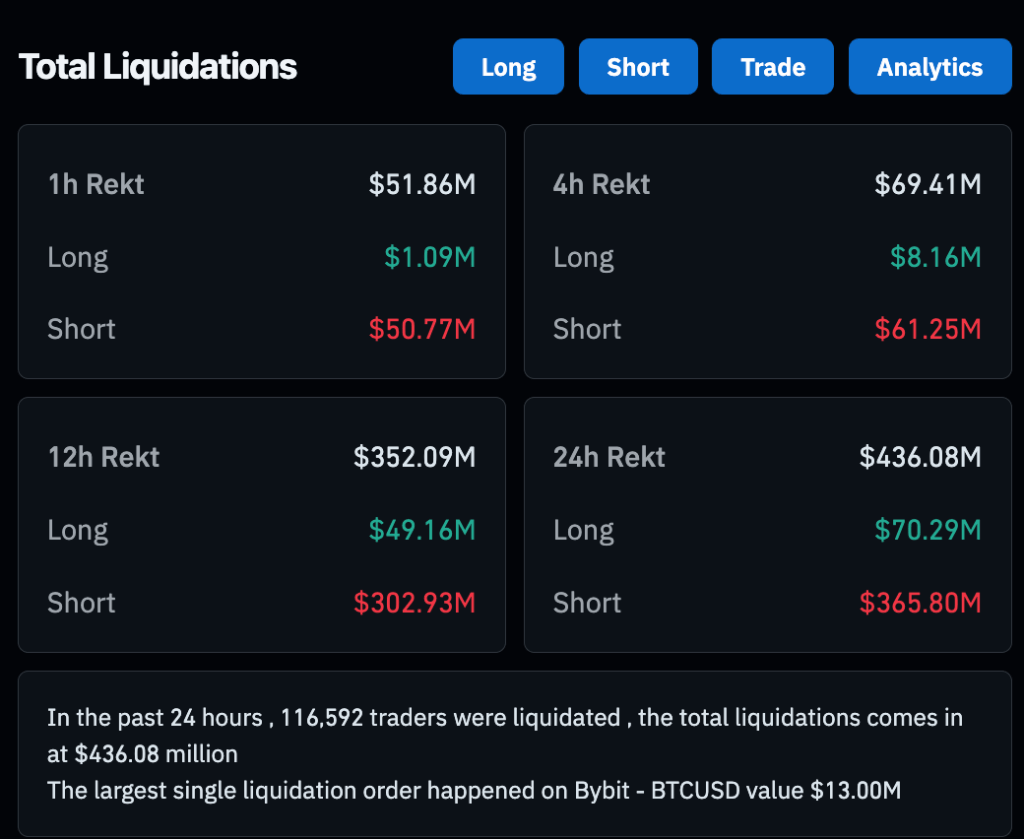This screenshot has width=1024, height=839.
Task: Click the Bybit BTCUSD largest liquidation line
Action: coord(474,790)
